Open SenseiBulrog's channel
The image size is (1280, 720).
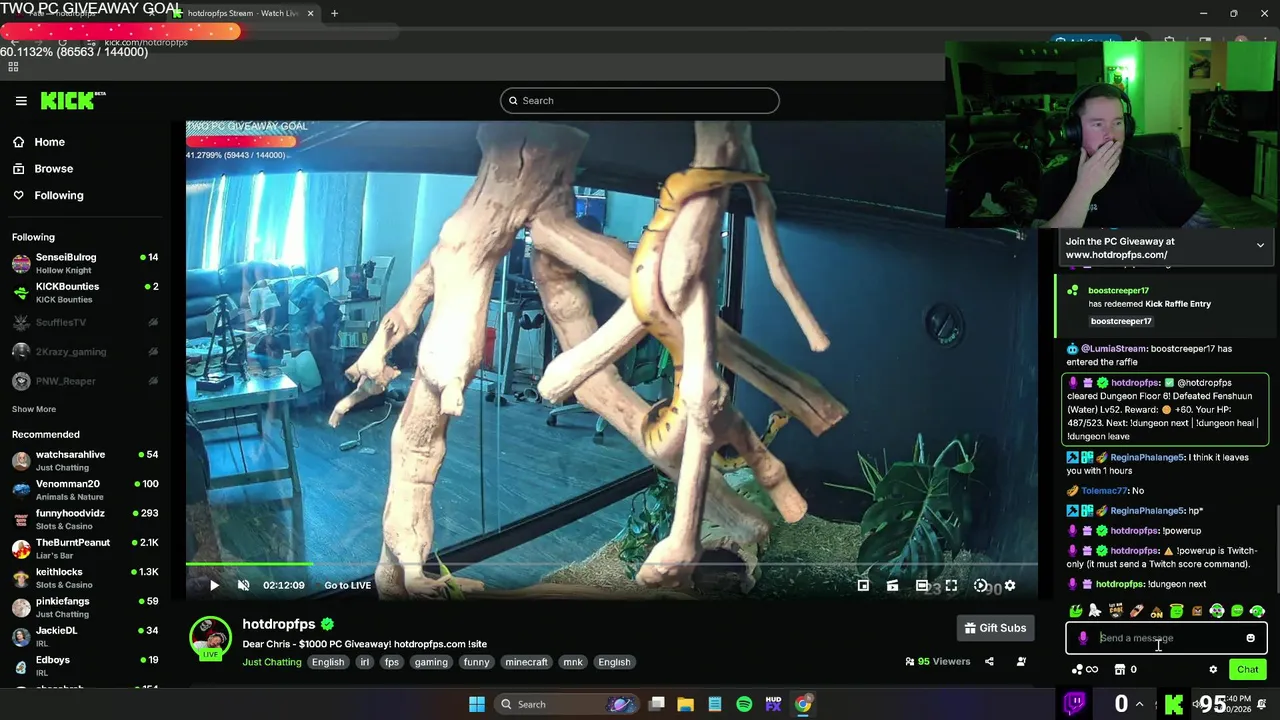pyautogui.click(x=85, y=263)
